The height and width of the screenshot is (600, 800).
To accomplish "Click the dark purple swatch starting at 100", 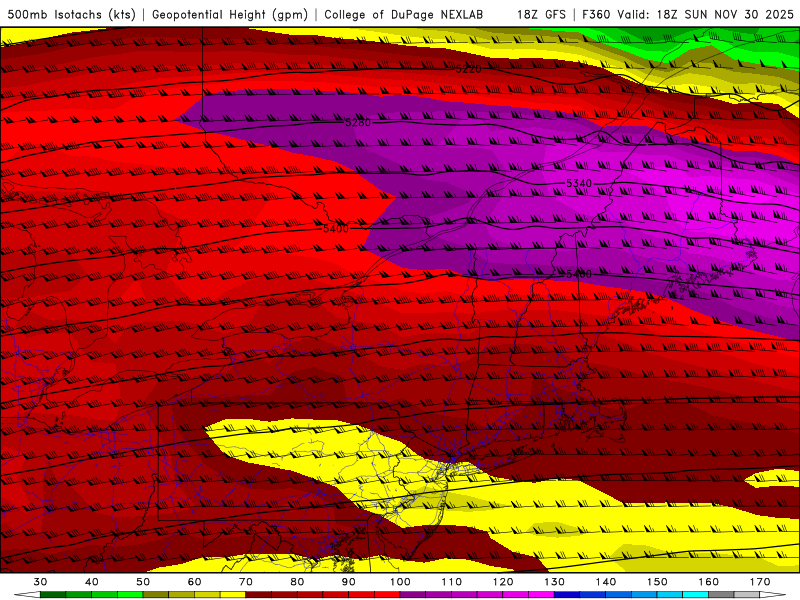I will pyautogui.click(x=413, y=595).
